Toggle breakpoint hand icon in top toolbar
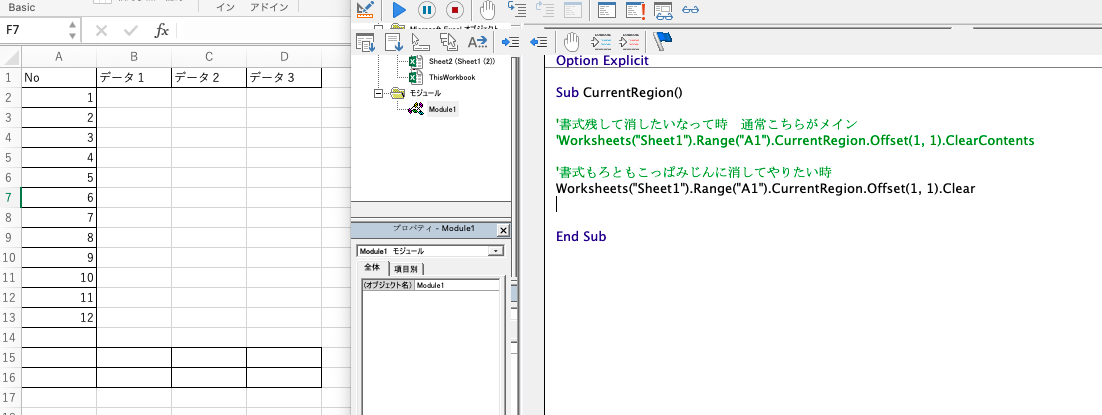 (x=487, y=10)
